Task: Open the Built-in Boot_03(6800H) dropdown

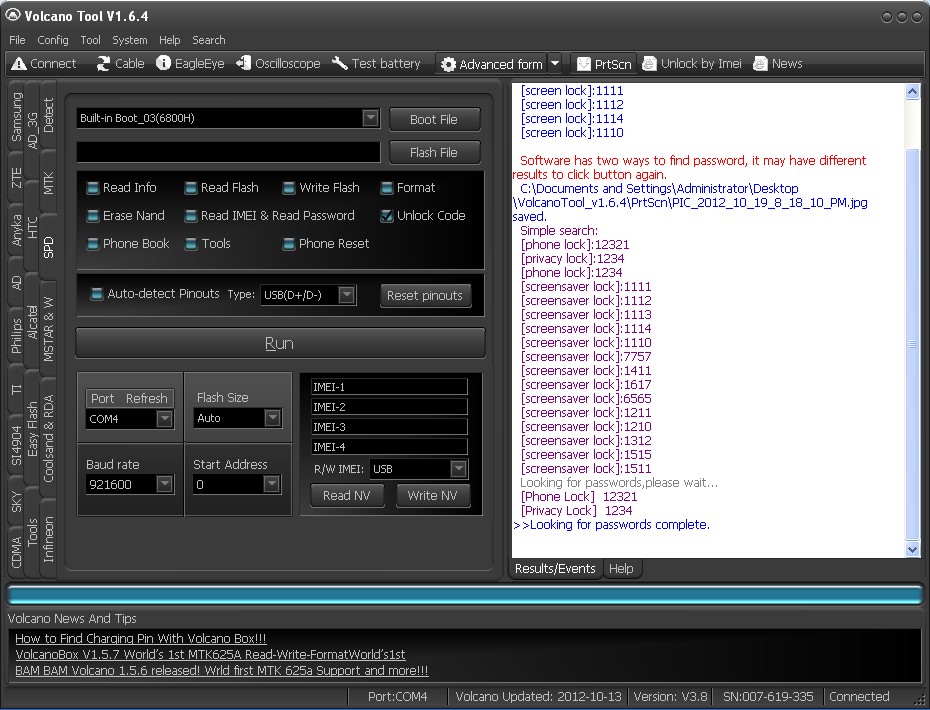Action: [370, 117]
